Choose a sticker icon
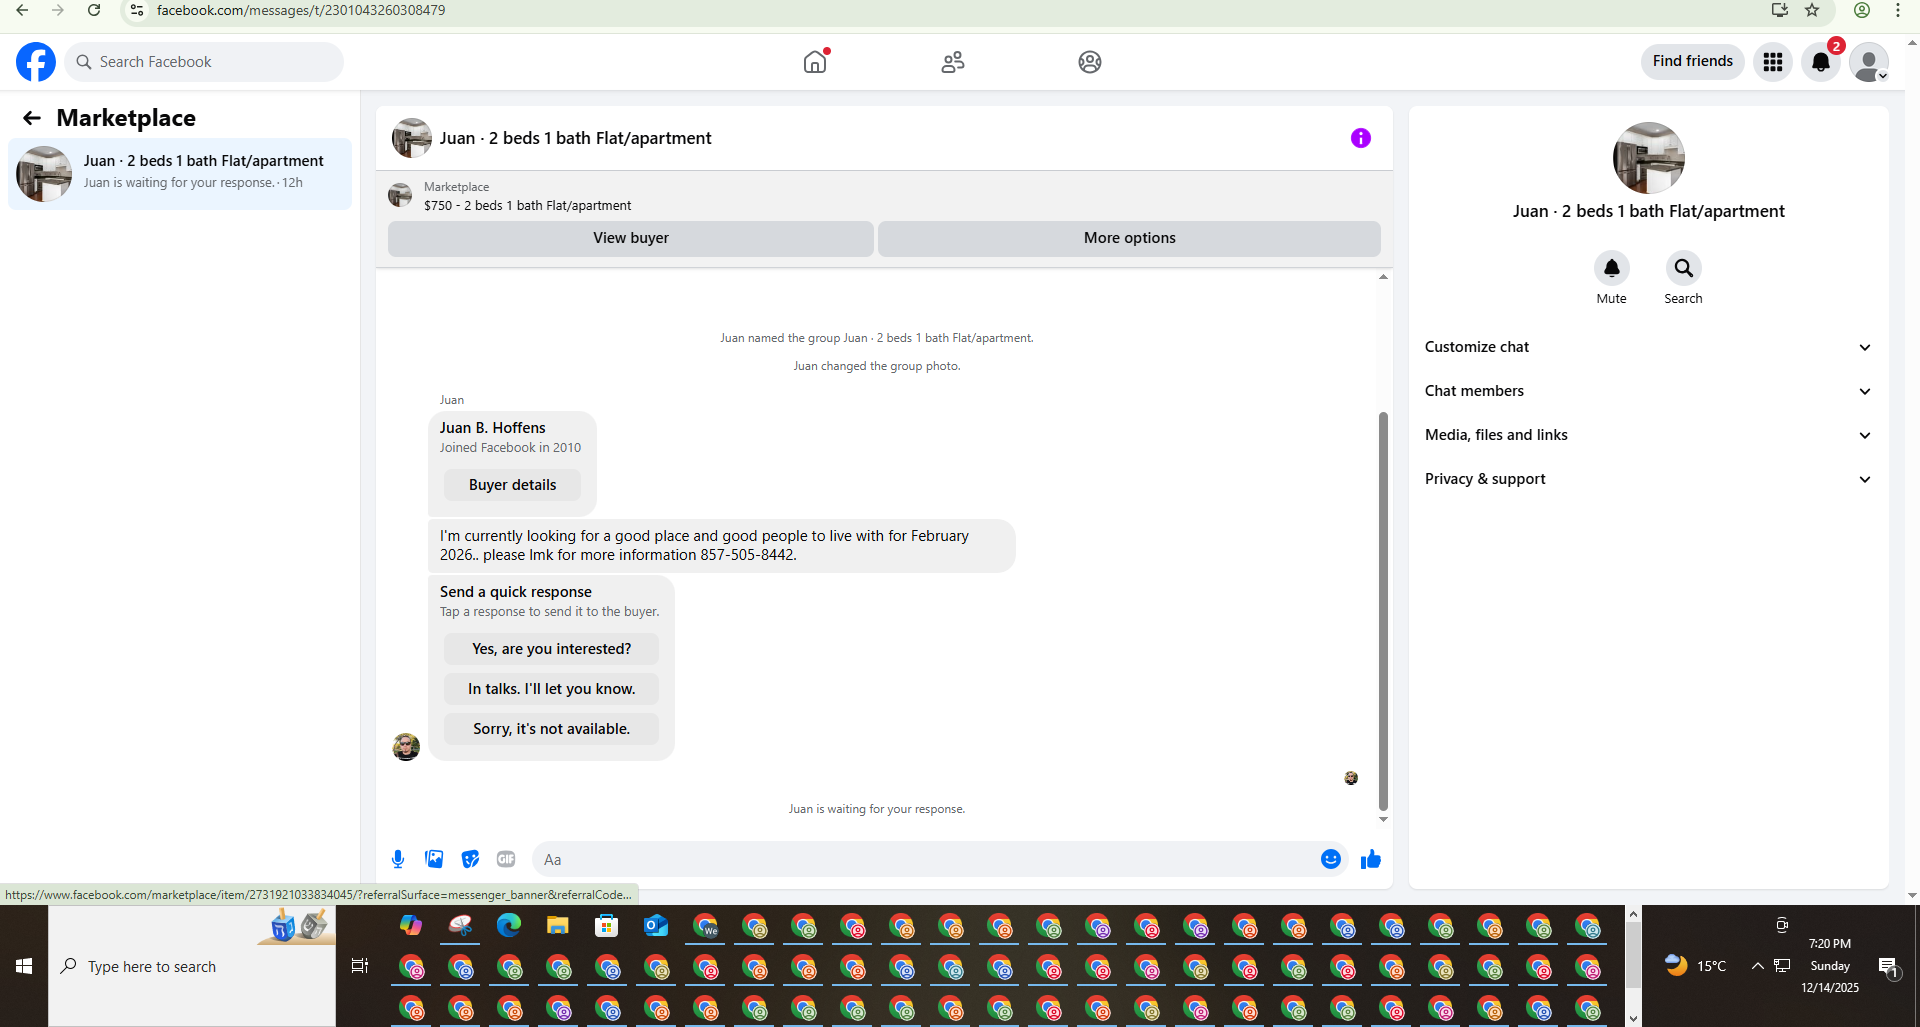 [470, 859]
